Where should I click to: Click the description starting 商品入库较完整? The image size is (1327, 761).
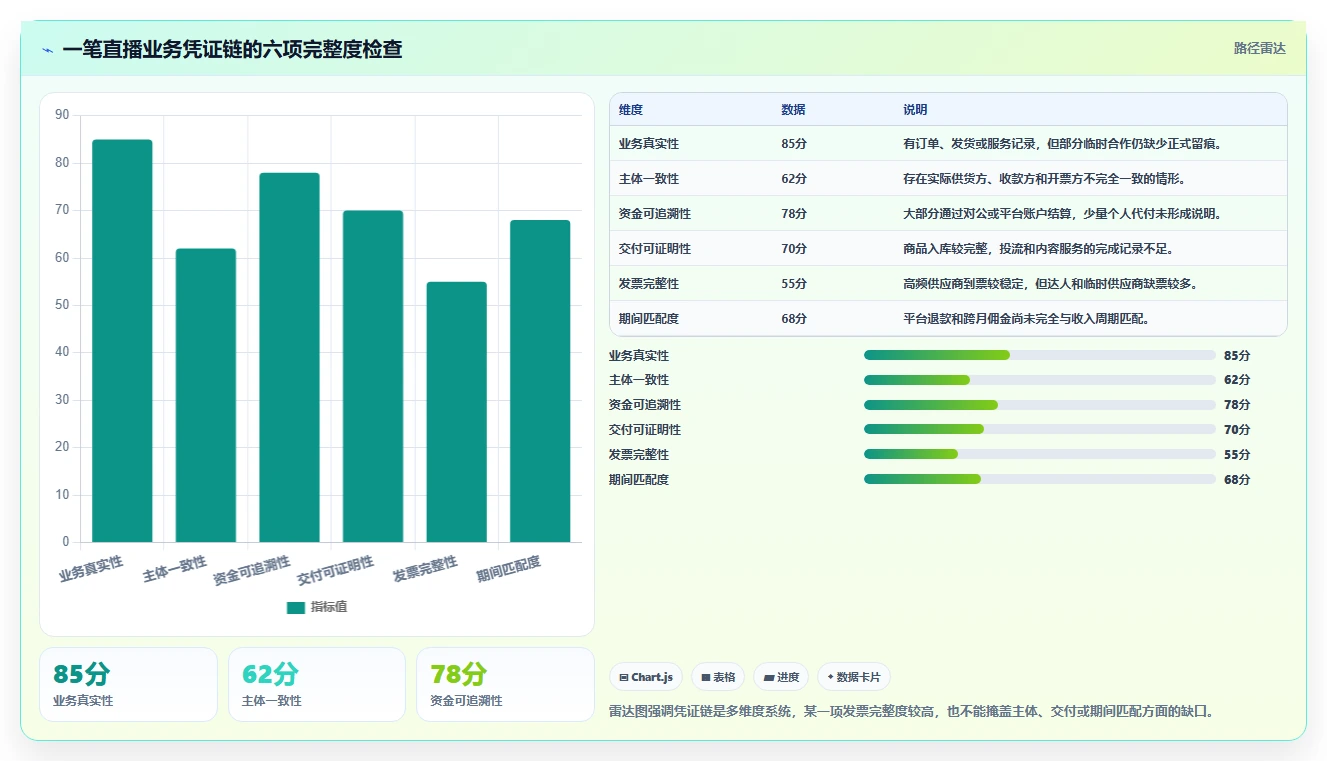pyautogui.click(x=1038, y=249)
